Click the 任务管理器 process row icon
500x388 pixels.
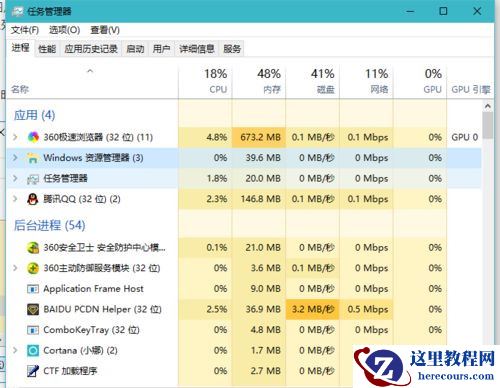pyautogui.click(x=33, y=179)
